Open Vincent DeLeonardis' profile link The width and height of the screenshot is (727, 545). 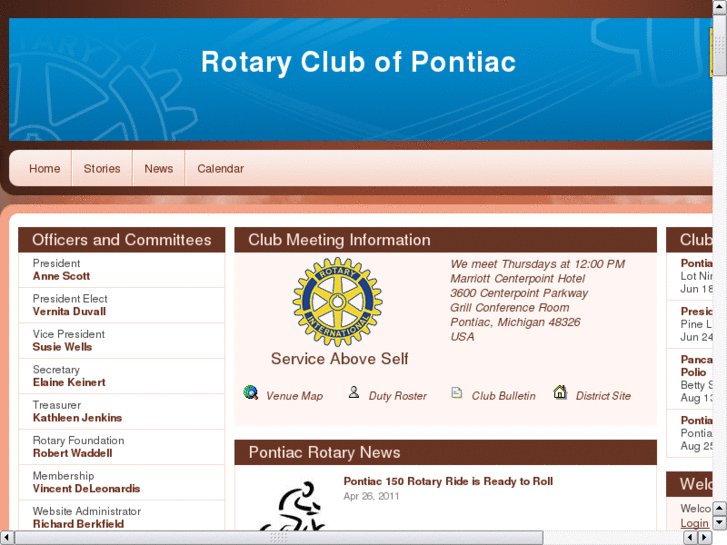click(x=86, y=488)
